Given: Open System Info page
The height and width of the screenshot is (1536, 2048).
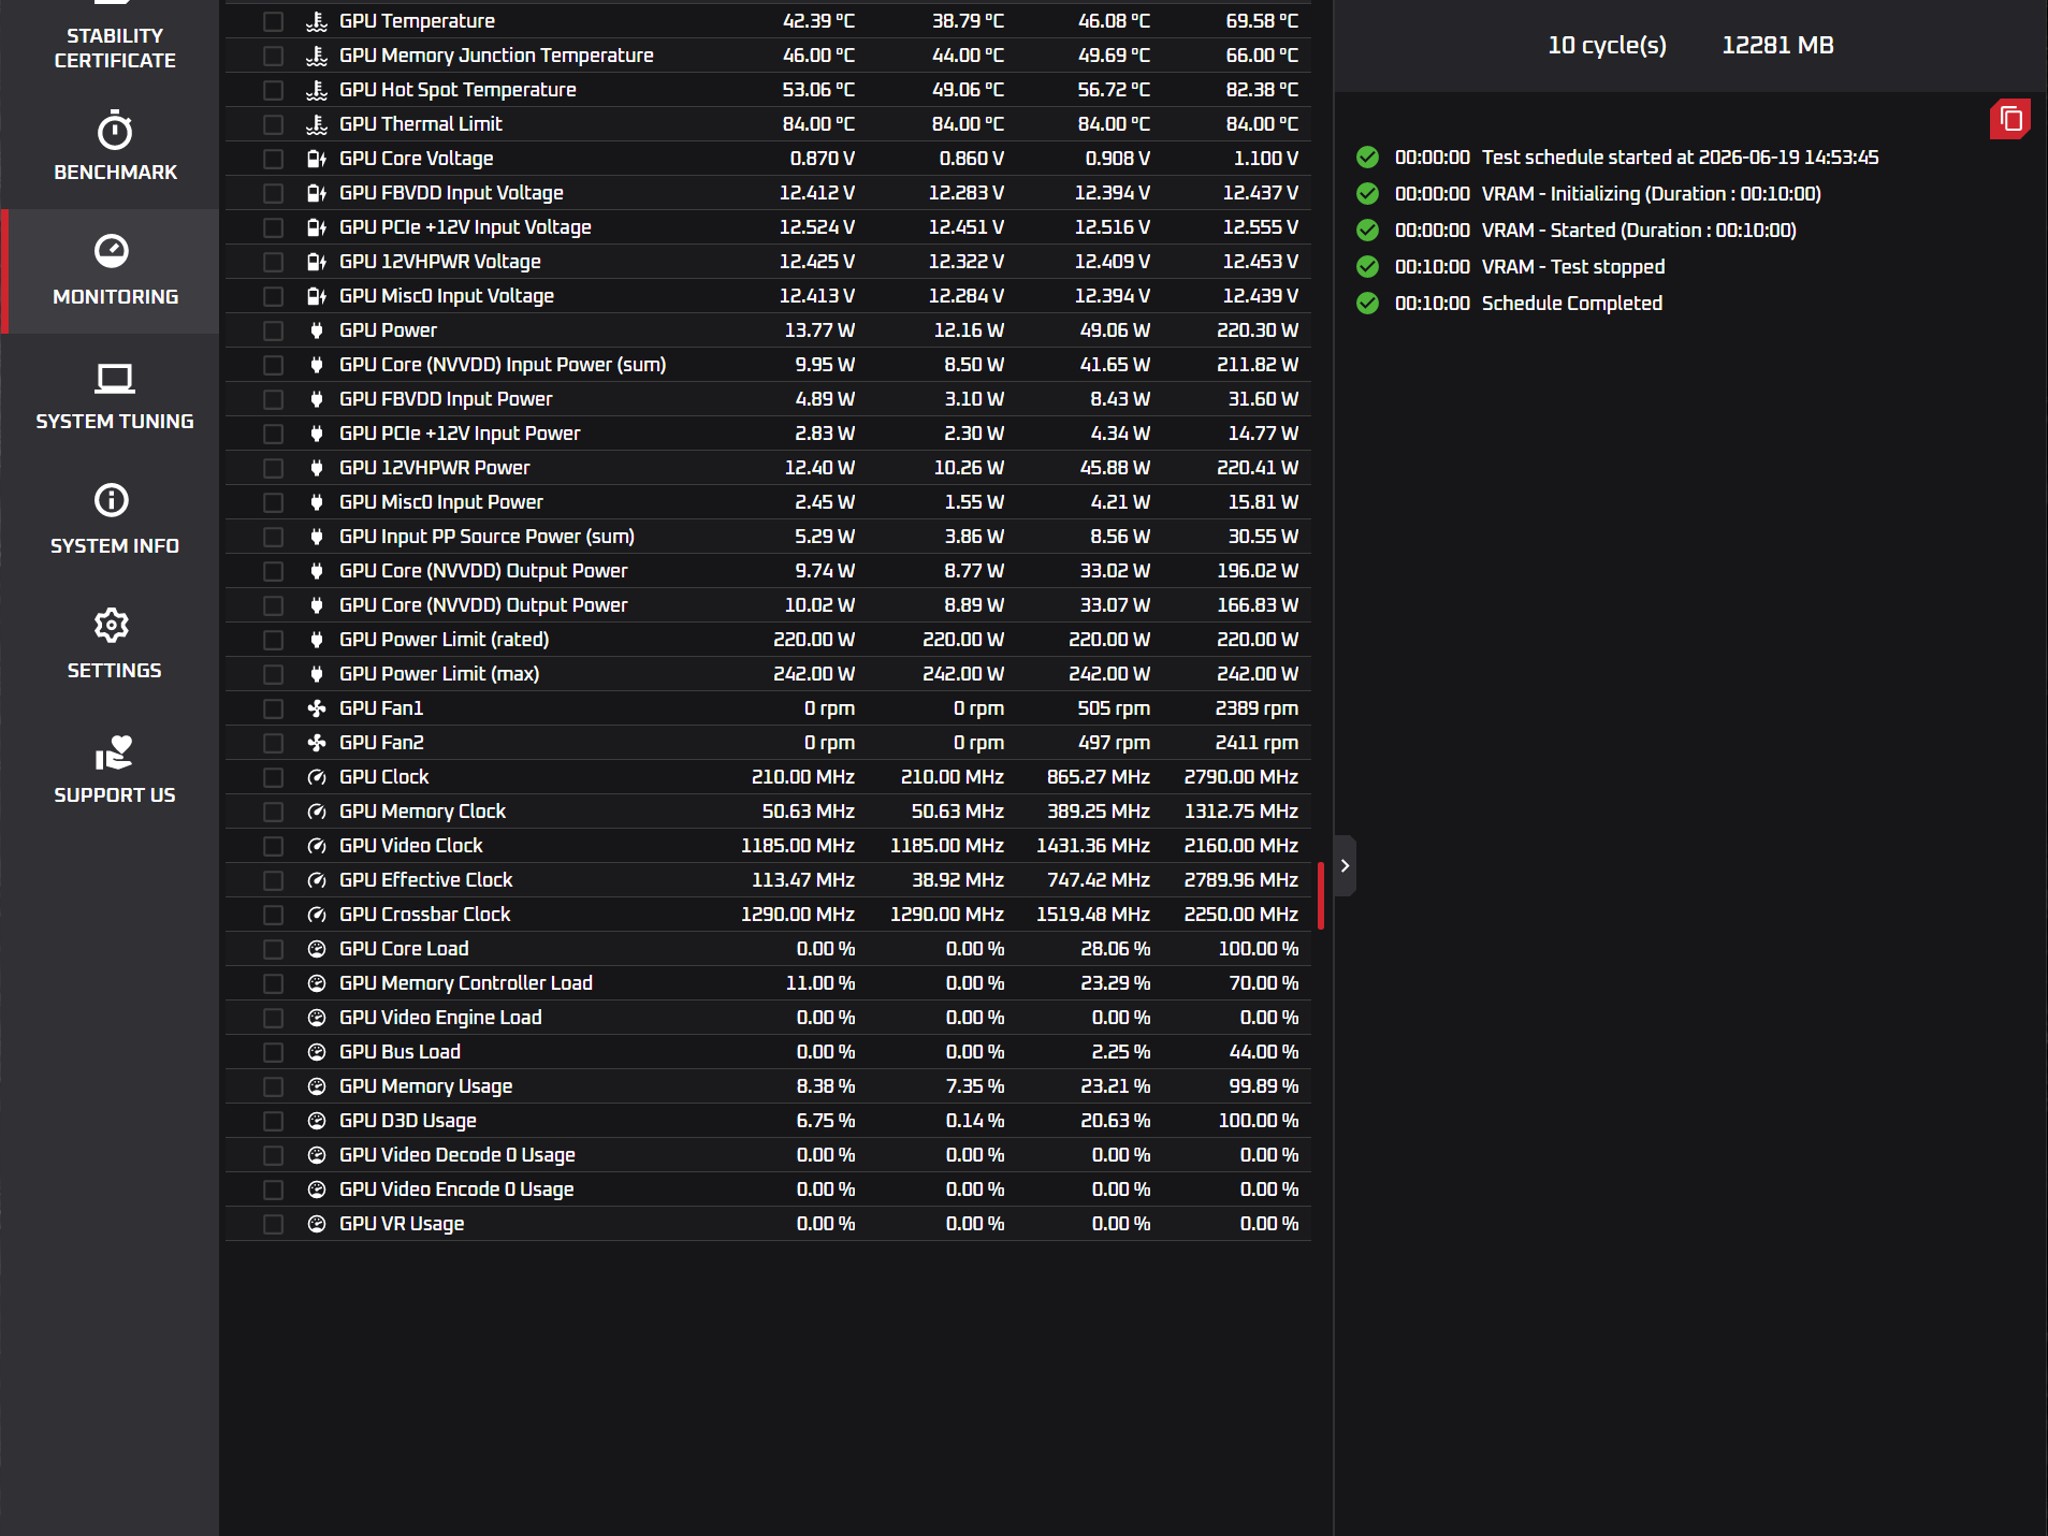Looking at the screenshot, I should [x=114, y=520].
